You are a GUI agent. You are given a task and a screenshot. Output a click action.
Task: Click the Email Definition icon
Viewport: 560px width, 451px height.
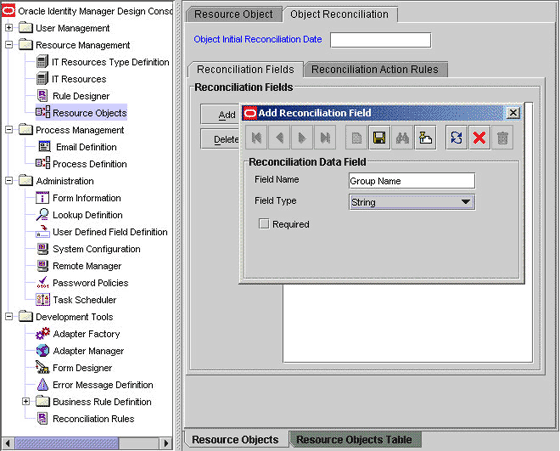[44, 146]
